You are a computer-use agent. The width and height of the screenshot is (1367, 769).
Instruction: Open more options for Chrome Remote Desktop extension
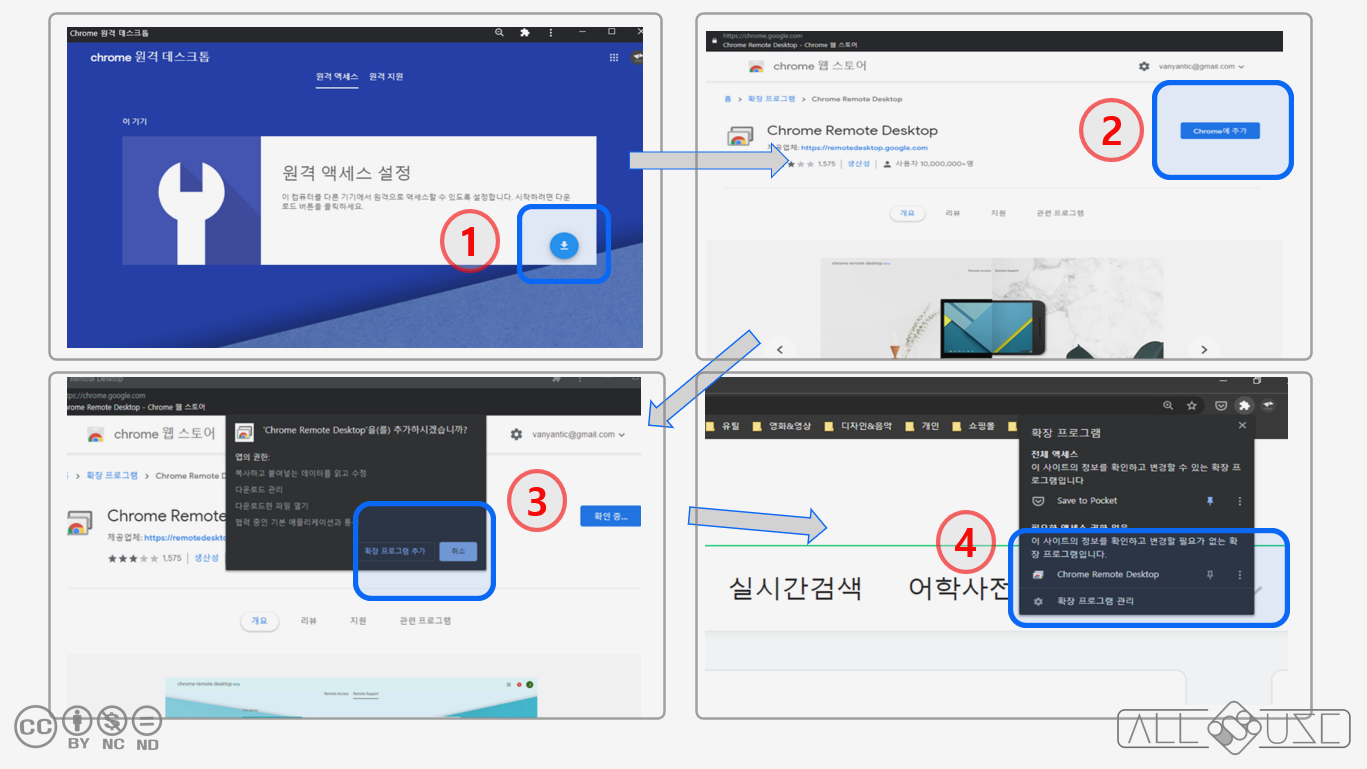[1240, 575]
